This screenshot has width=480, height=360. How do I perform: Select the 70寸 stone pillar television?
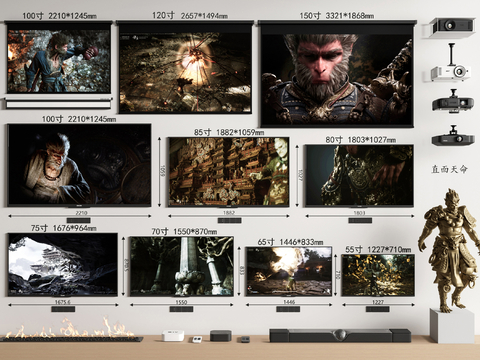(182, 266)
